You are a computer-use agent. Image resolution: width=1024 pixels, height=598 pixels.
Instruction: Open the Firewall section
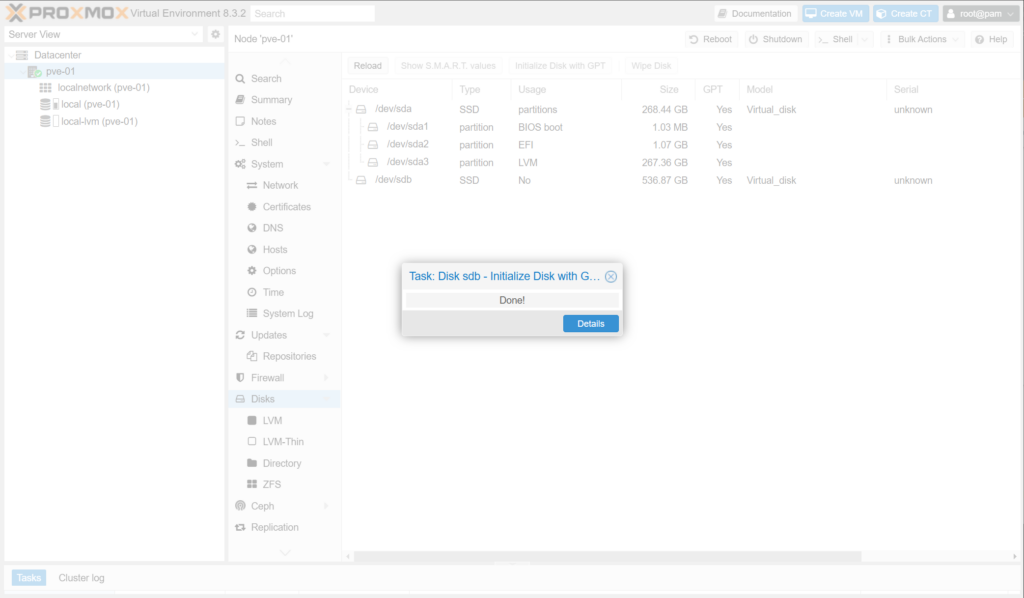267,378
